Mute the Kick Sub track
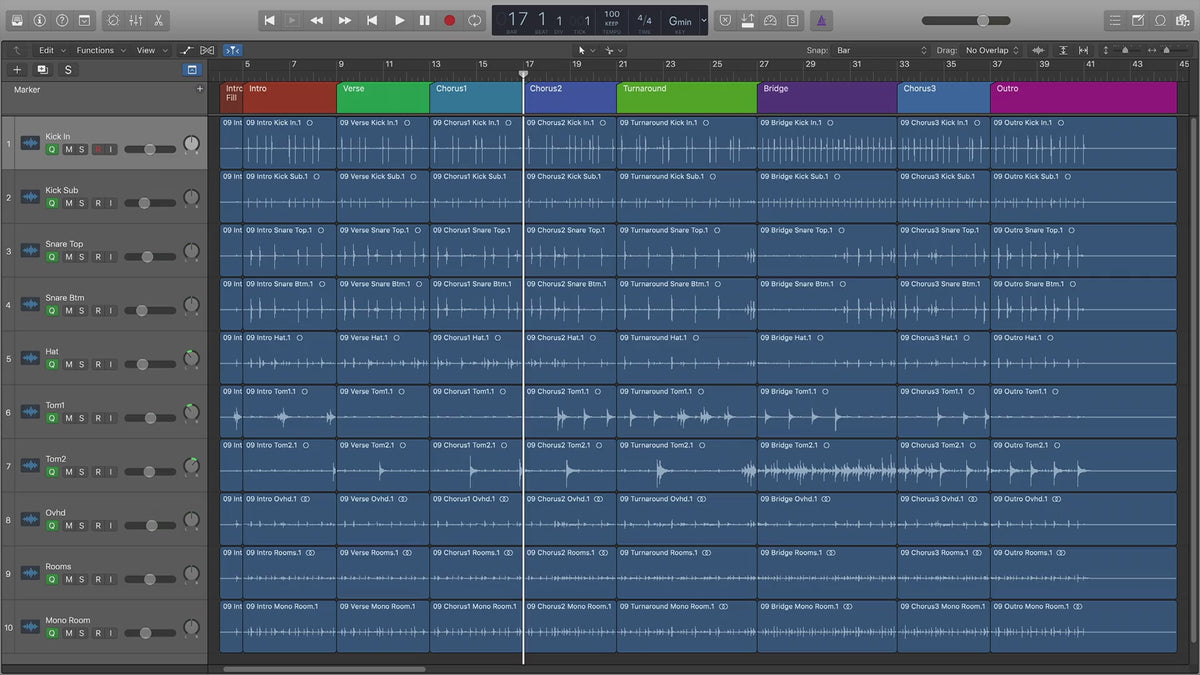 point(68,203)
